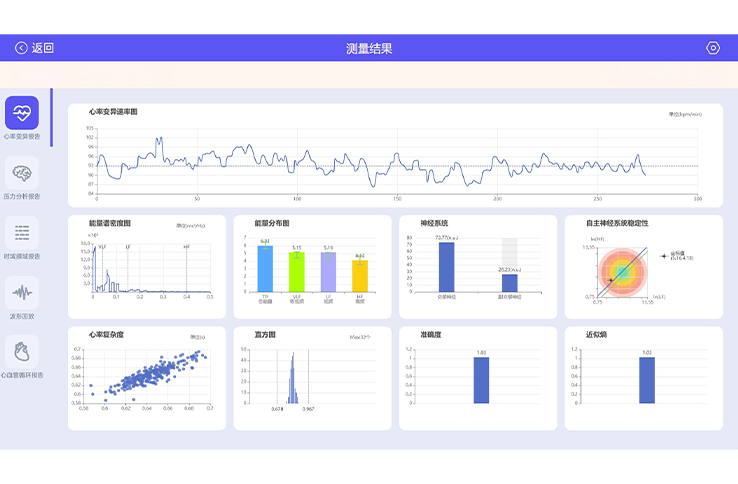Select the 心率变异报告 heart icon

click(22, 113)
